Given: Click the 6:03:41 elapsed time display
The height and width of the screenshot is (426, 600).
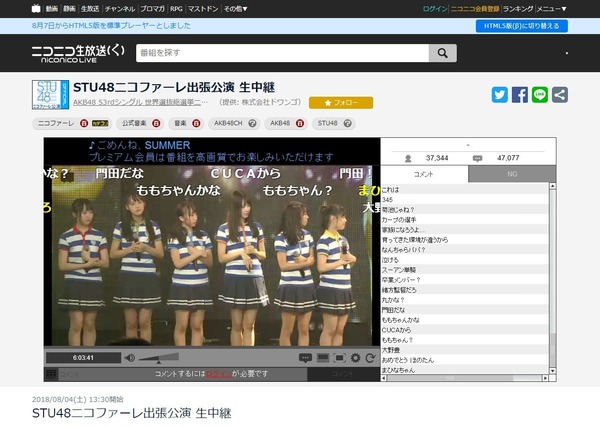Looking at the screenshot, I should point(83,357).
